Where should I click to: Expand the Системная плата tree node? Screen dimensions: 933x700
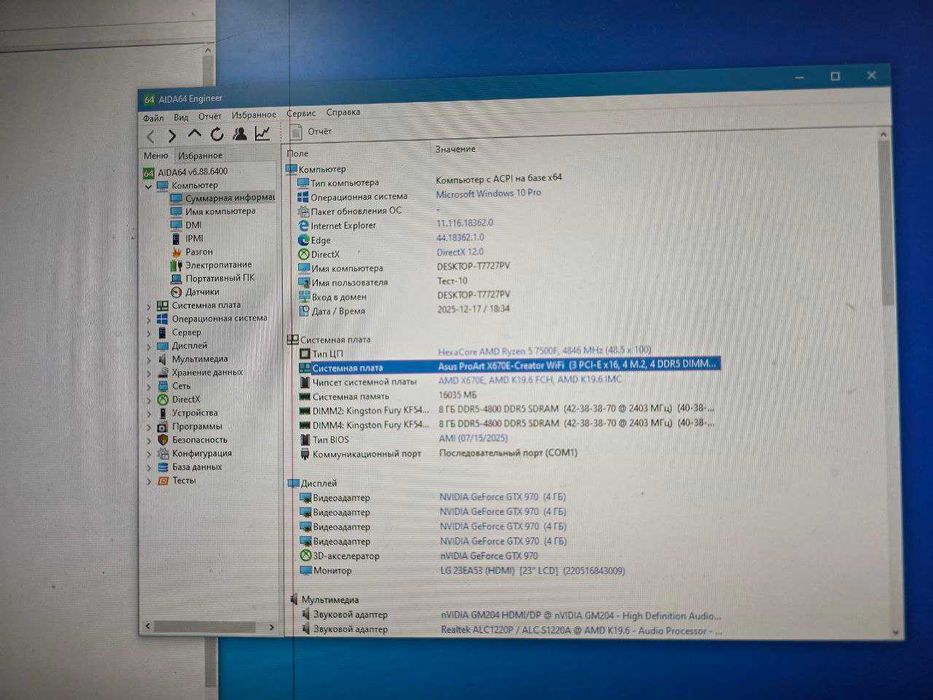tap(149, 307)
